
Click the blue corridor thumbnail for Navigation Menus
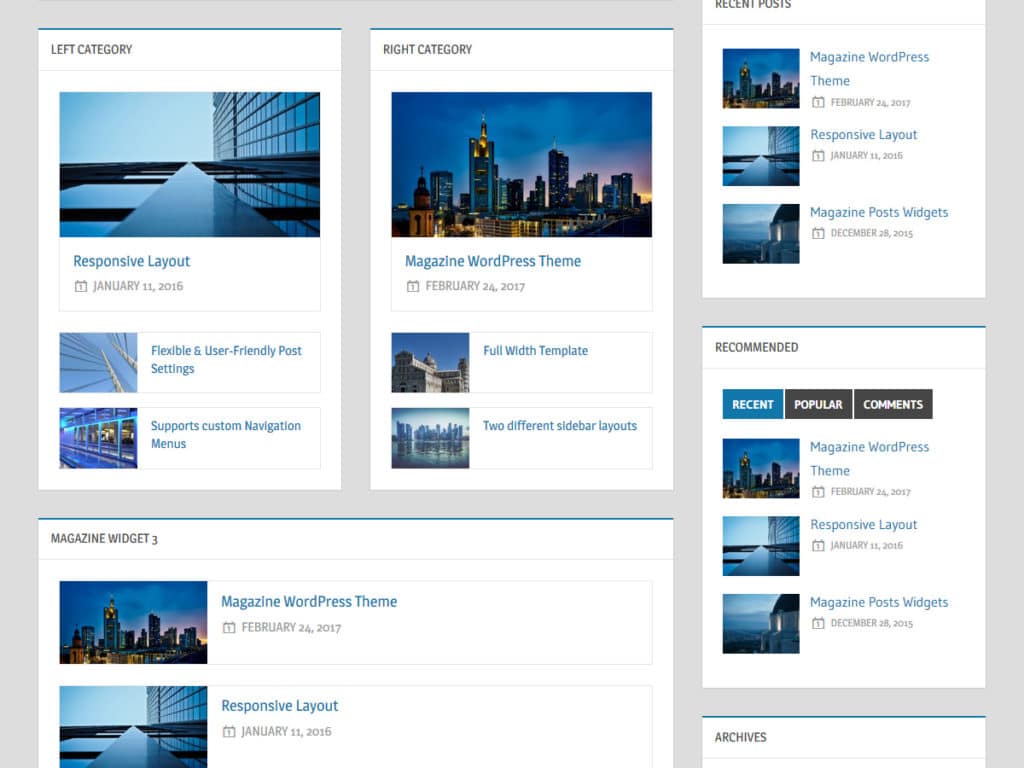[98, 438]
